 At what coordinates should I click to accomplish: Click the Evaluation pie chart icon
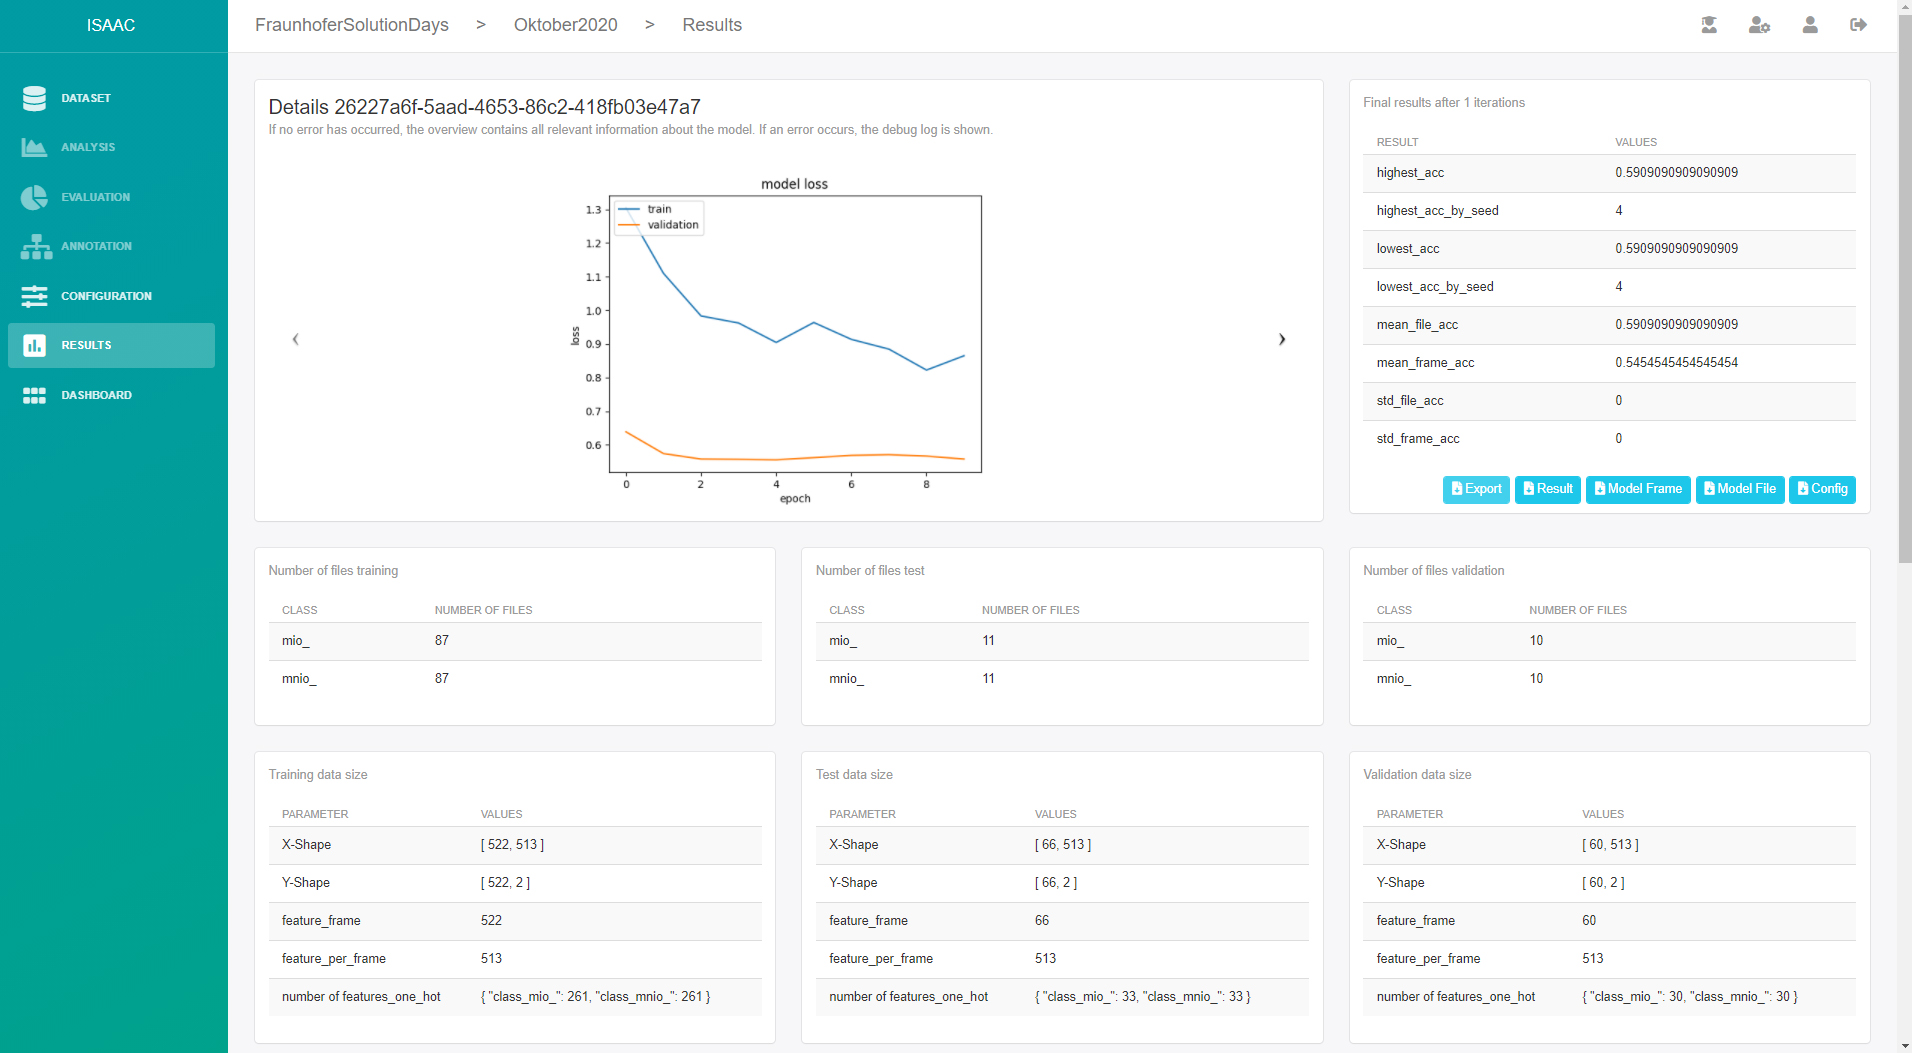[x=34, y=197]
